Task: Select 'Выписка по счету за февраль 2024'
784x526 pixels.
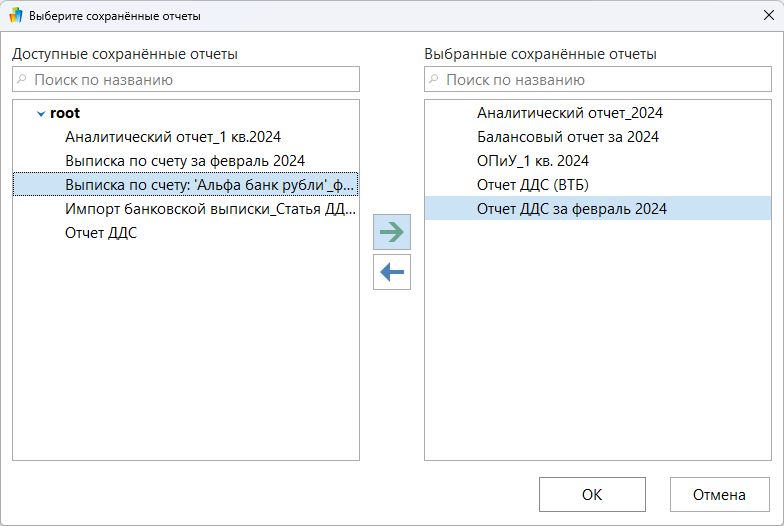Action: click(x=184, y=160)
